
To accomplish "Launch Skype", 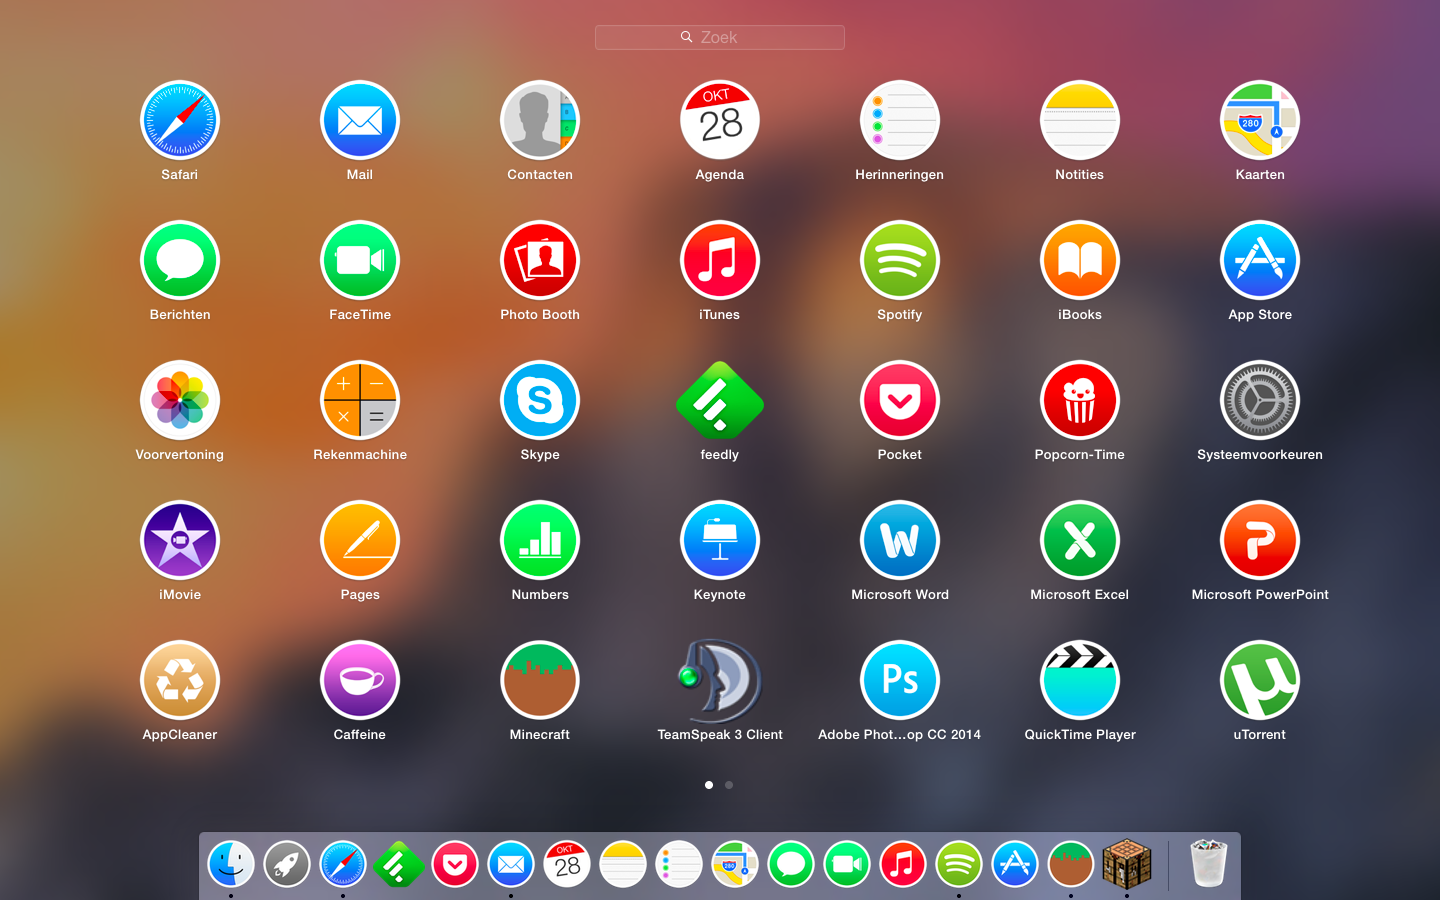I will pos(540,400).
